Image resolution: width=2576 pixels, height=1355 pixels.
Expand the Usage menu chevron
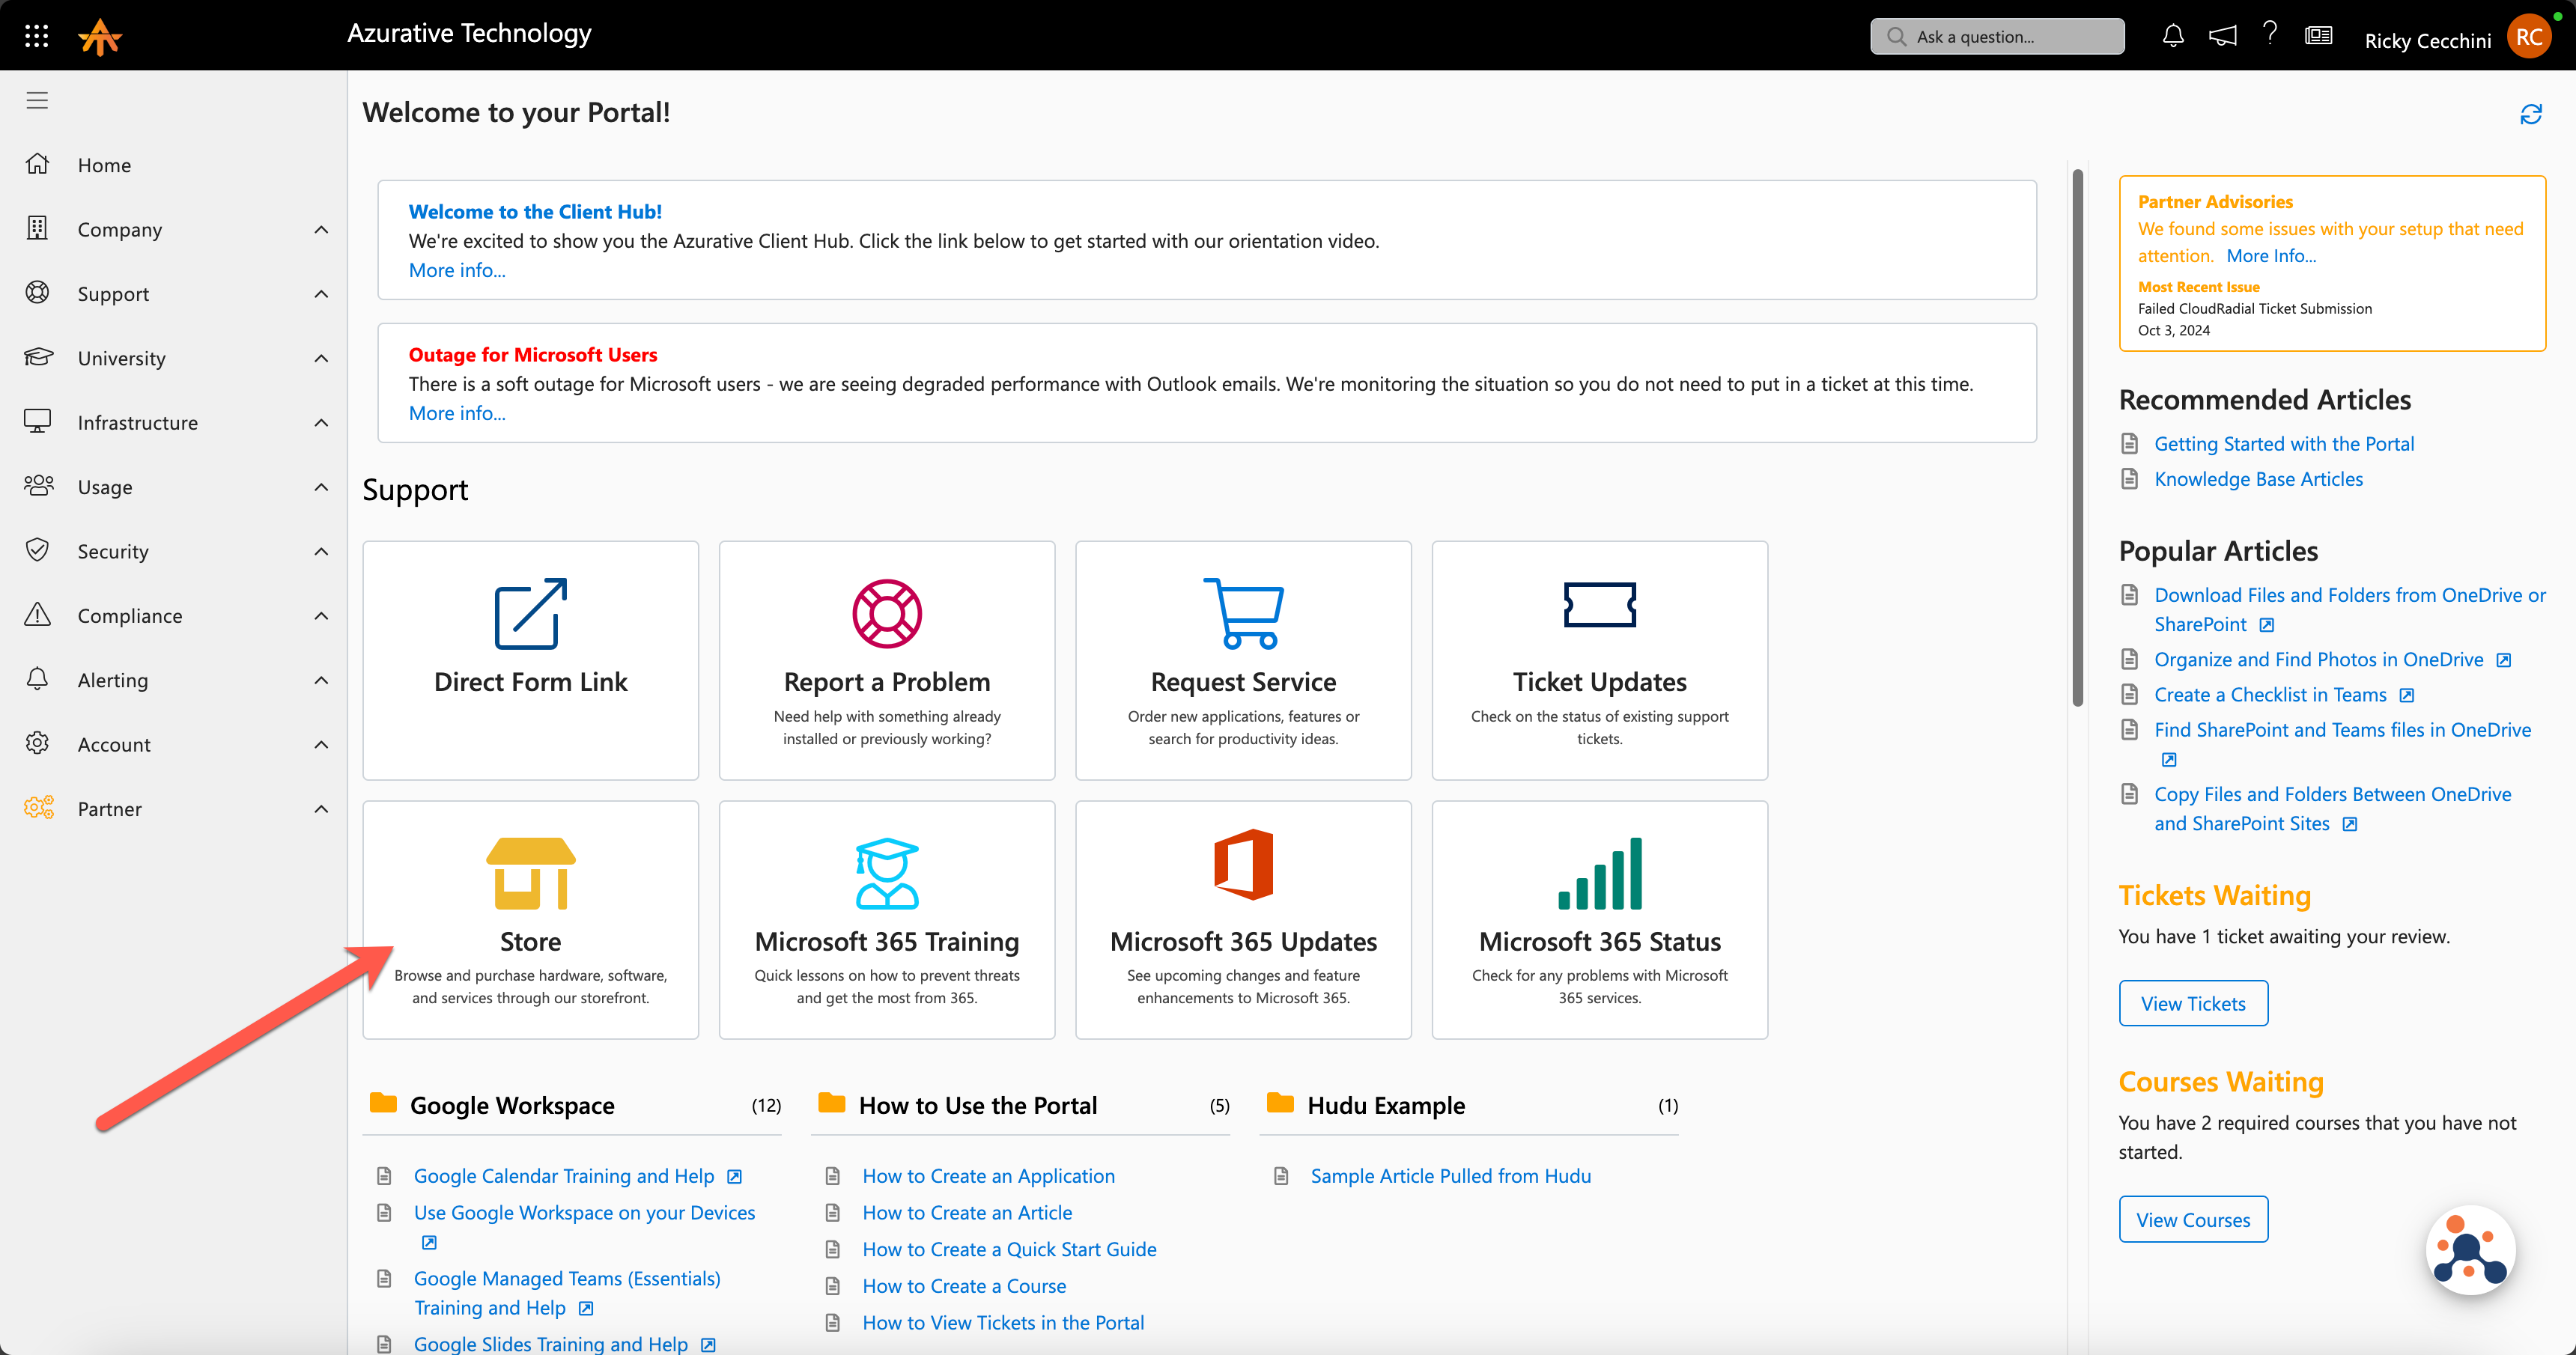321,487
